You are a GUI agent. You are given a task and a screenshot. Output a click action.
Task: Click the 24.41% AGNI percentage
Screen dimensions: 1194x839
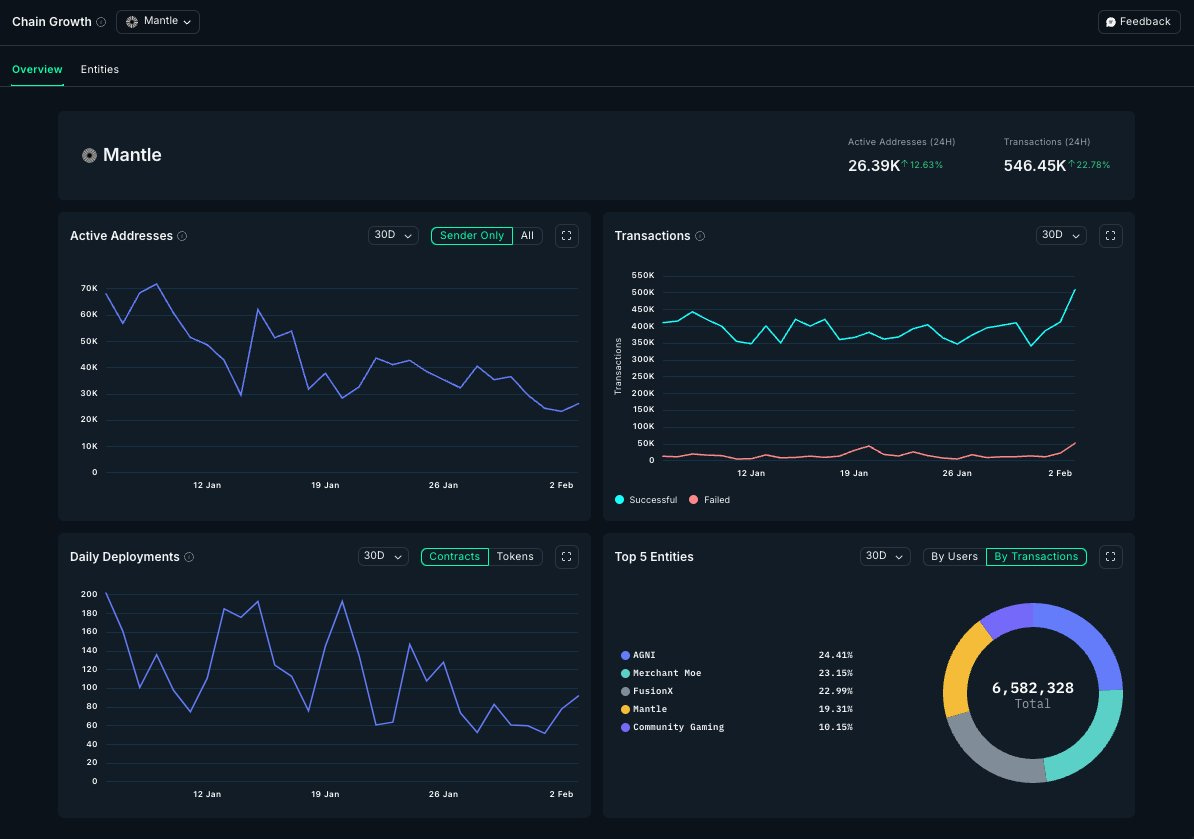(x=835, y=656)
